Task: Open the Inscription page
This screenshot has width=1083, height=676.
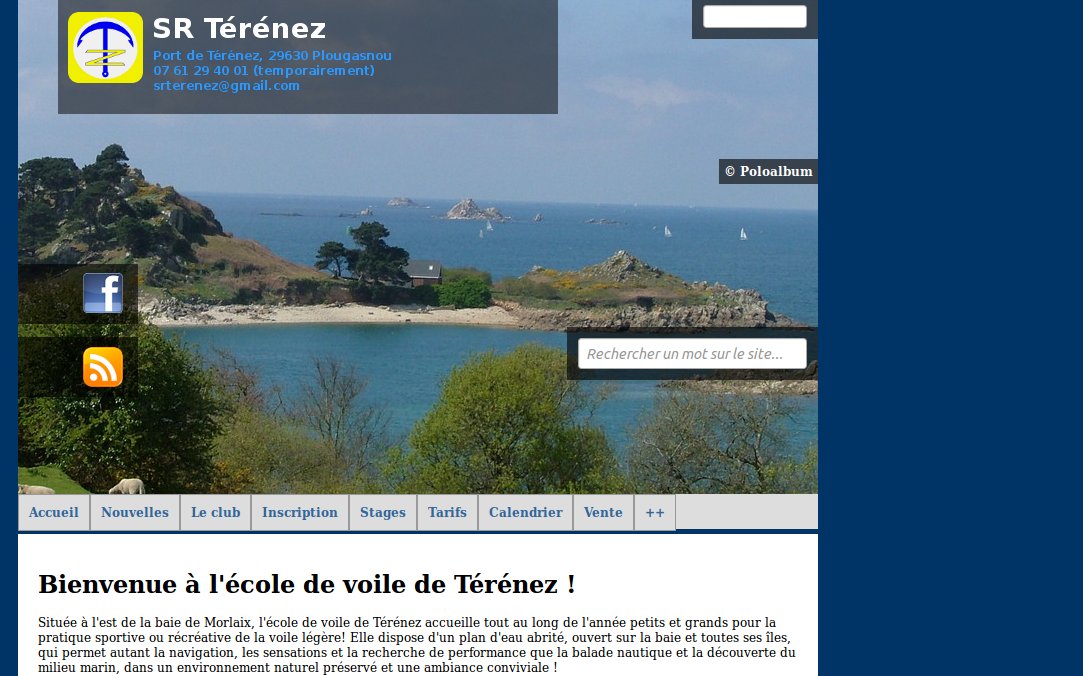Action: (300, 512)
